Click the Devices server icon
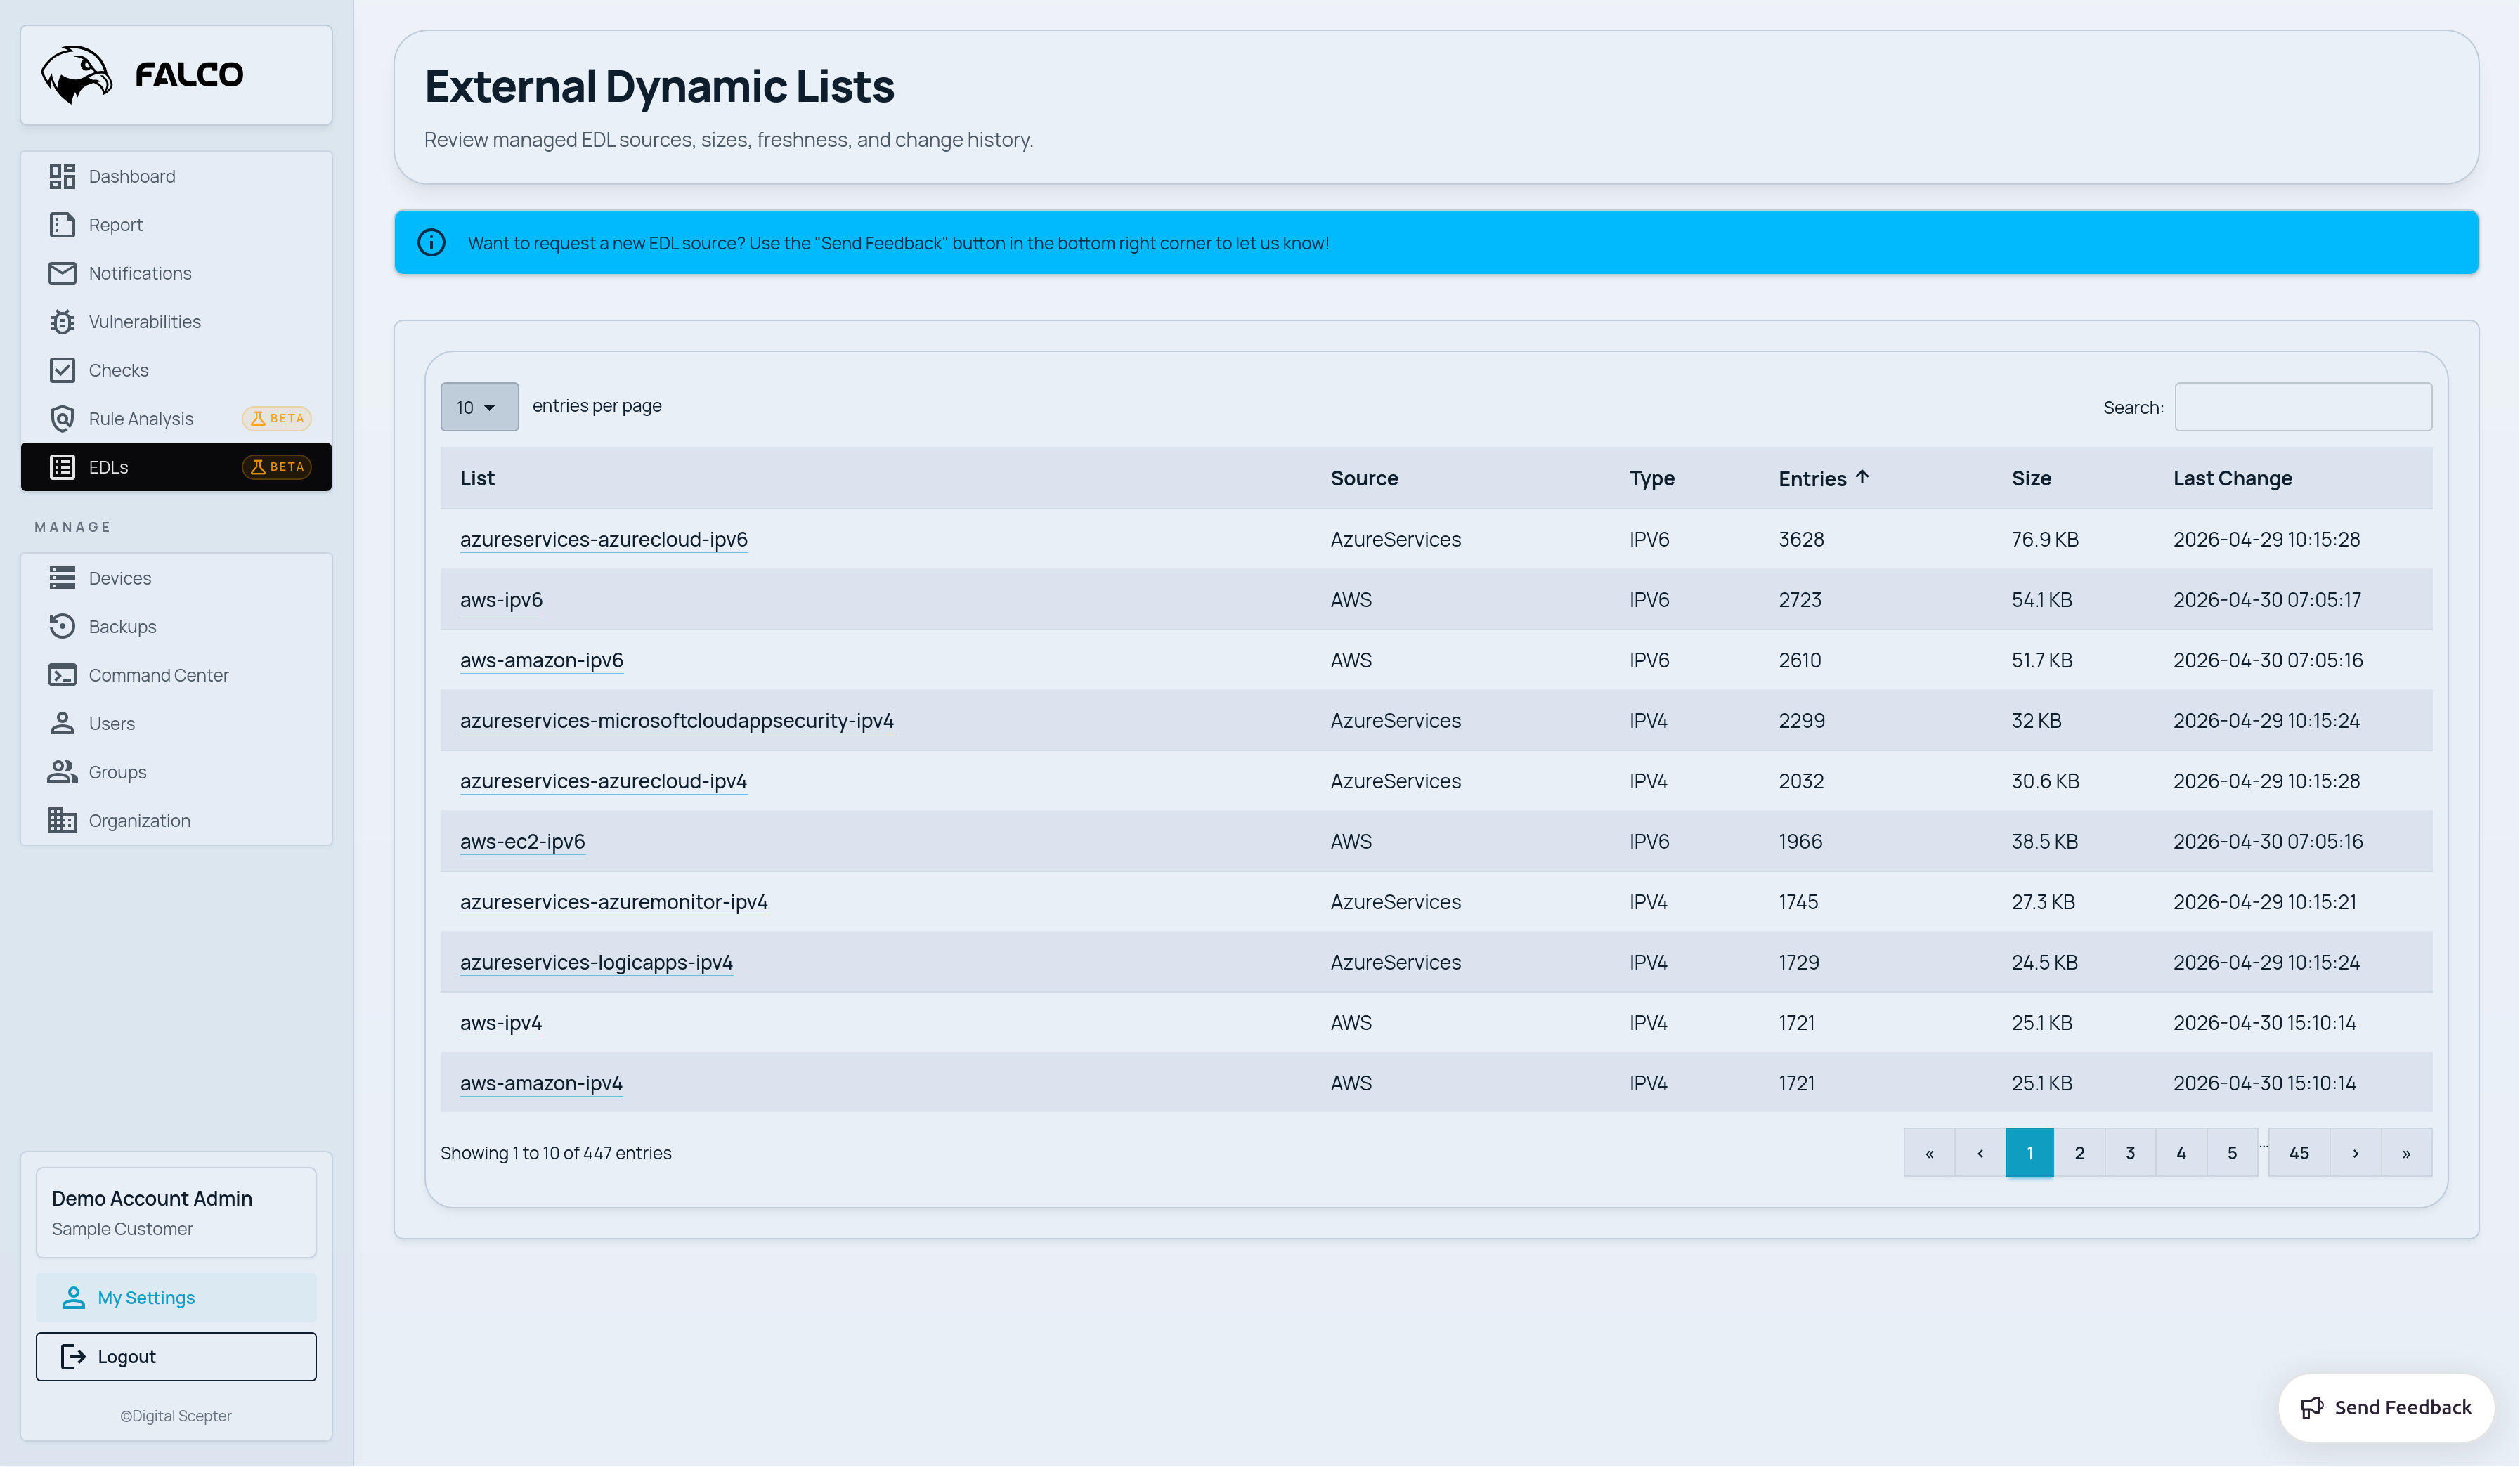 click(62, 578)
